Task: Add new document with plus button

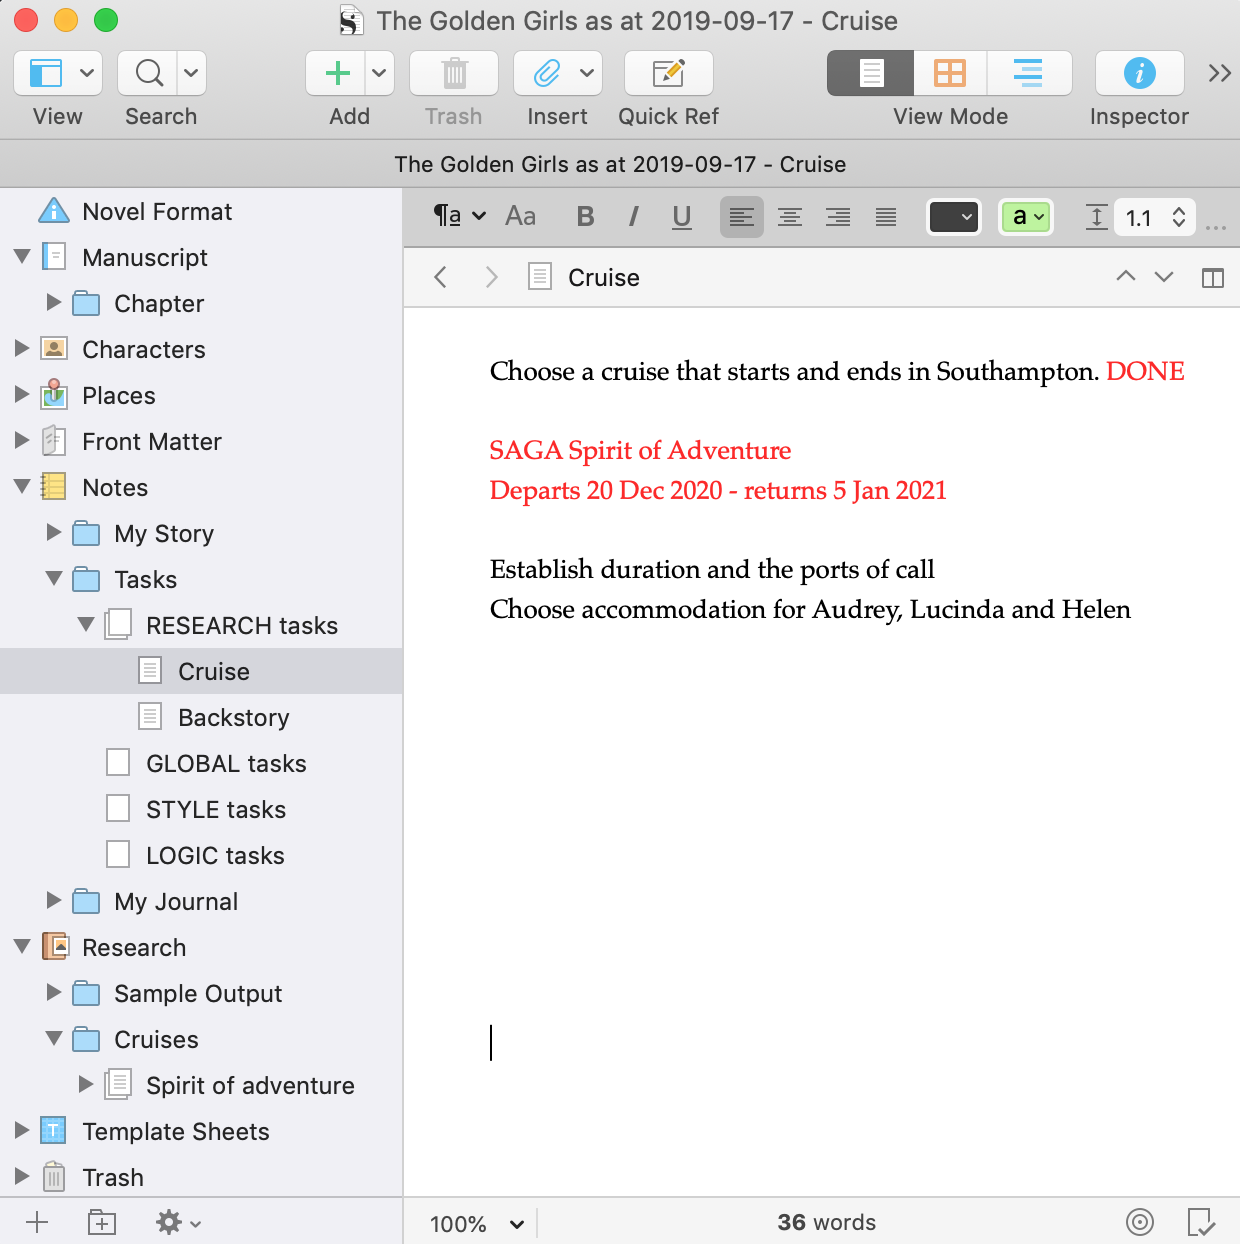Action: pos(37,1222)
